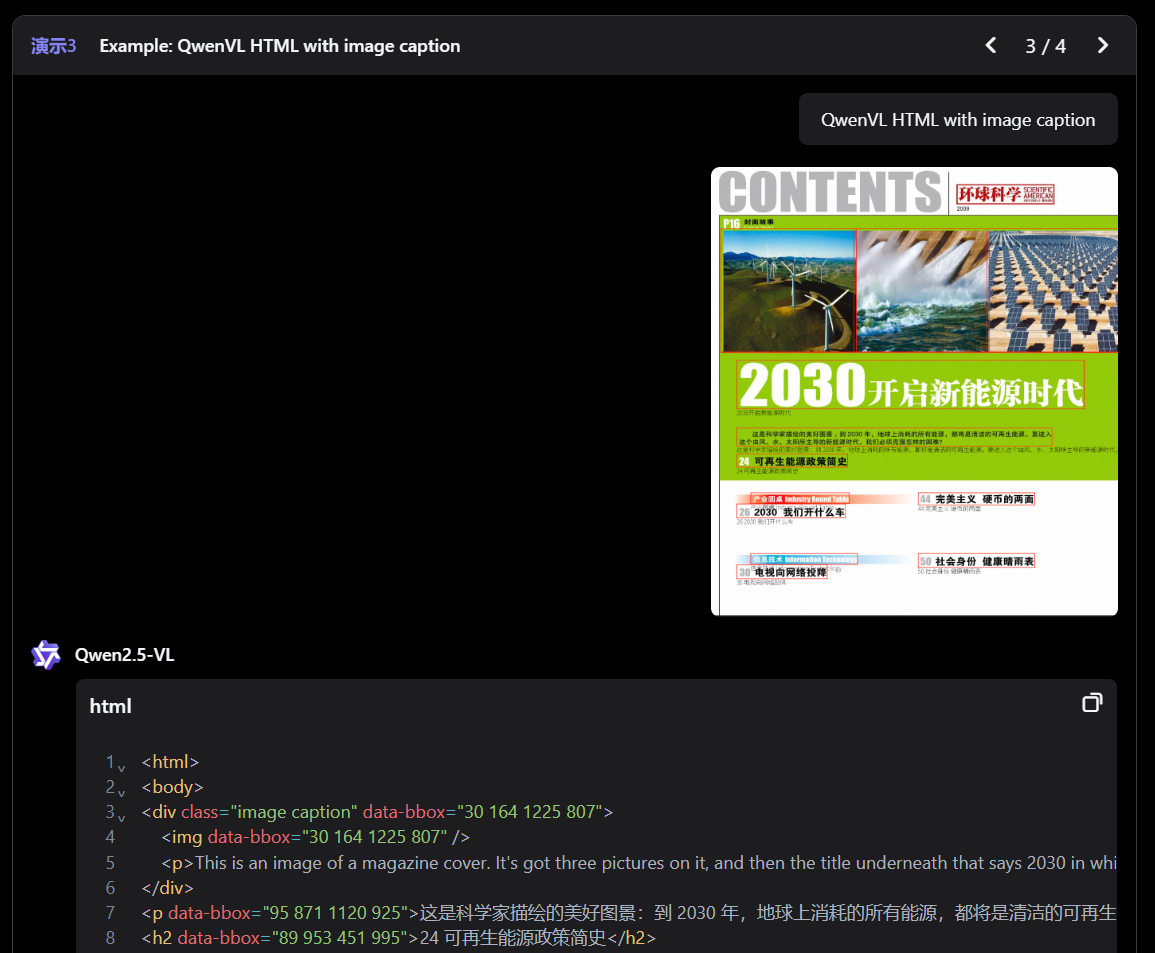Advance to the next demo example
Image resolution: width=1155 pixels, height=953 pixels.
(1102, 46)
